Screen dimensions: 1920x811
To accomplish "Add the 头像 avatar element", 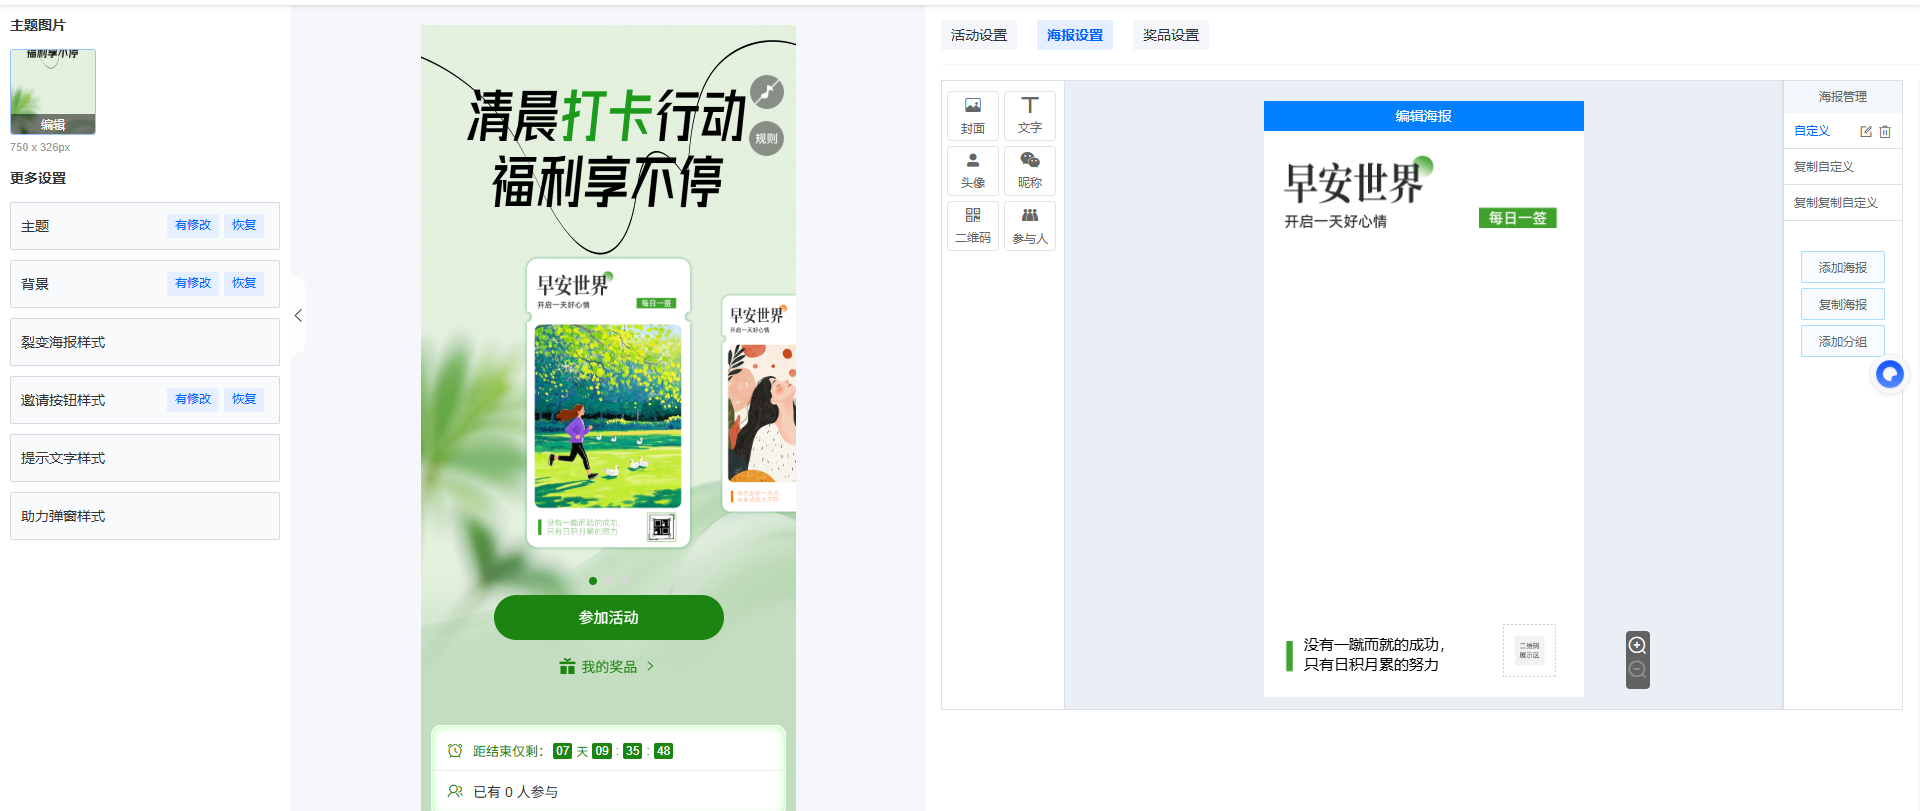I will tap(972, 170).
